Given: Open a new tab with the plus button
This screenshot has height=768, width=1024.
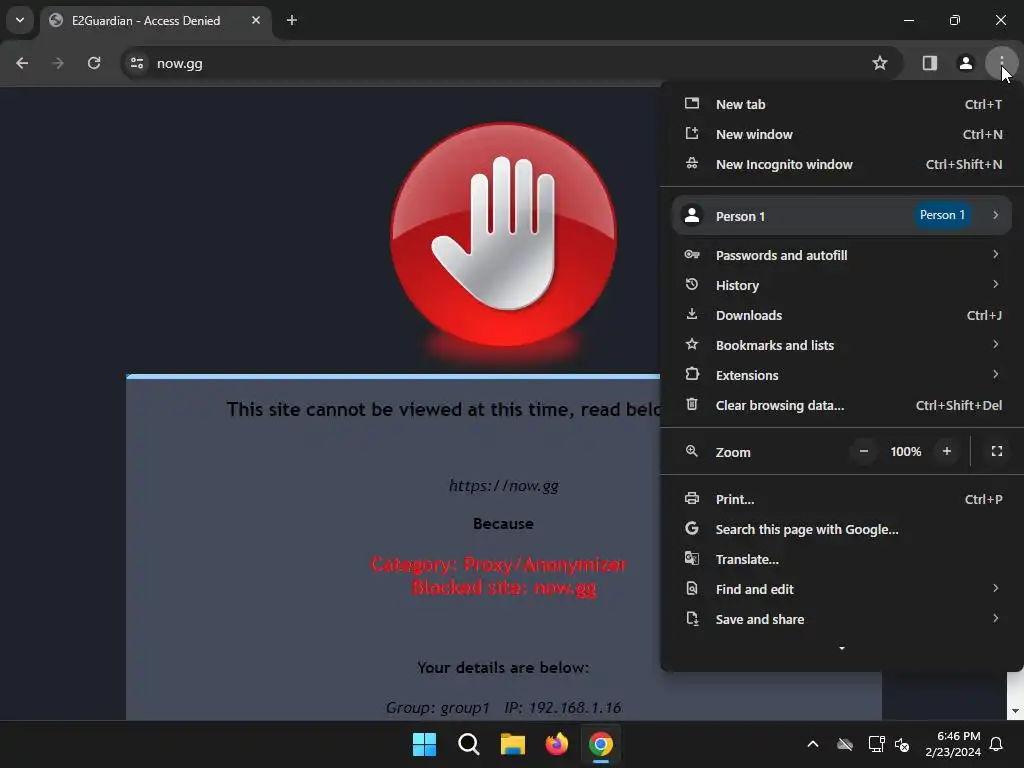Looking at the screenshot, I should [292, 20].
